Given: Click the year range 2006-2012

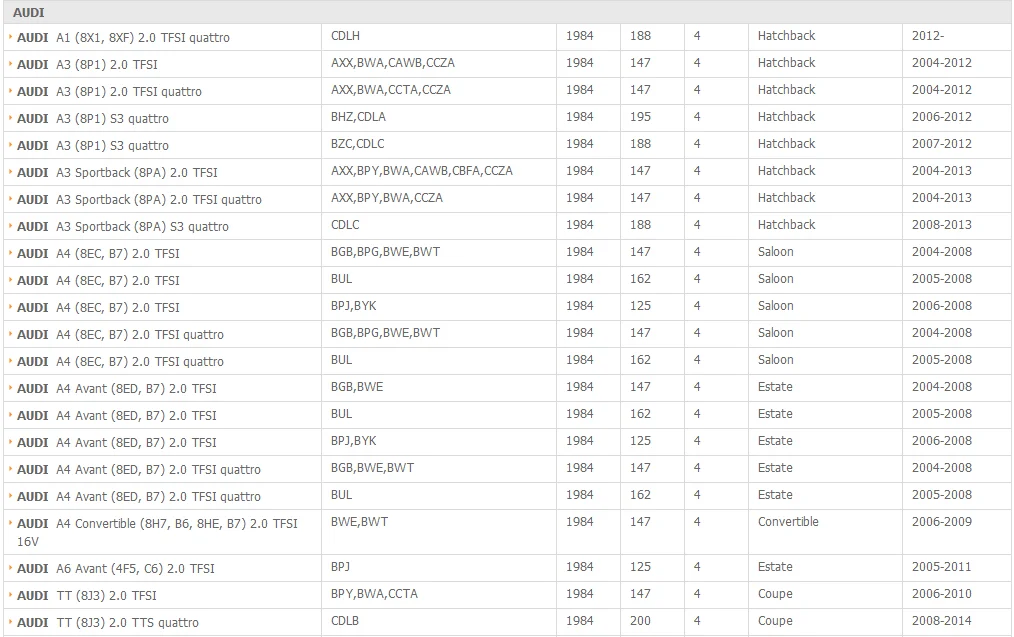Looking at the screenshot, I should (942, 117).
